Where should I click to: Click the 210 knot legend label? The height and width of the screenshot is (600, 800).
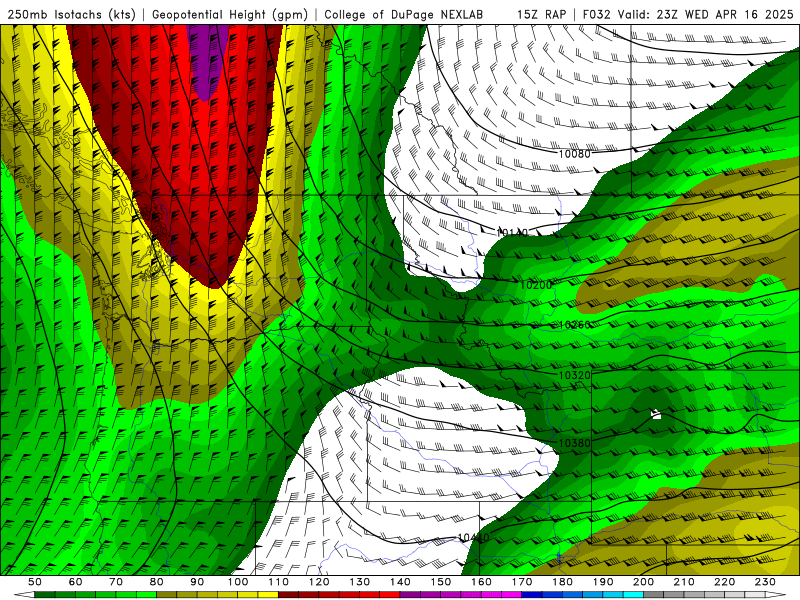tap(684, 582)
